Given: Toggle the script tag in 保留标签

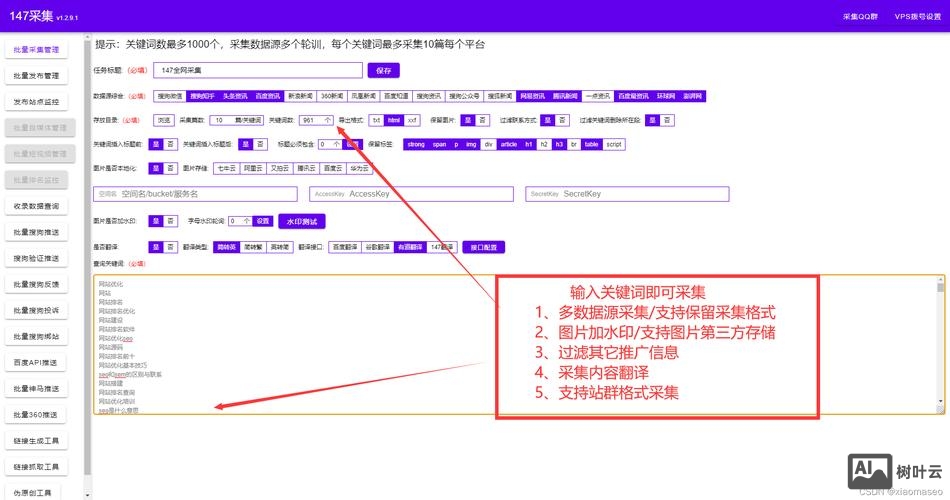Looking at the screenshot, I should (614, 144).
